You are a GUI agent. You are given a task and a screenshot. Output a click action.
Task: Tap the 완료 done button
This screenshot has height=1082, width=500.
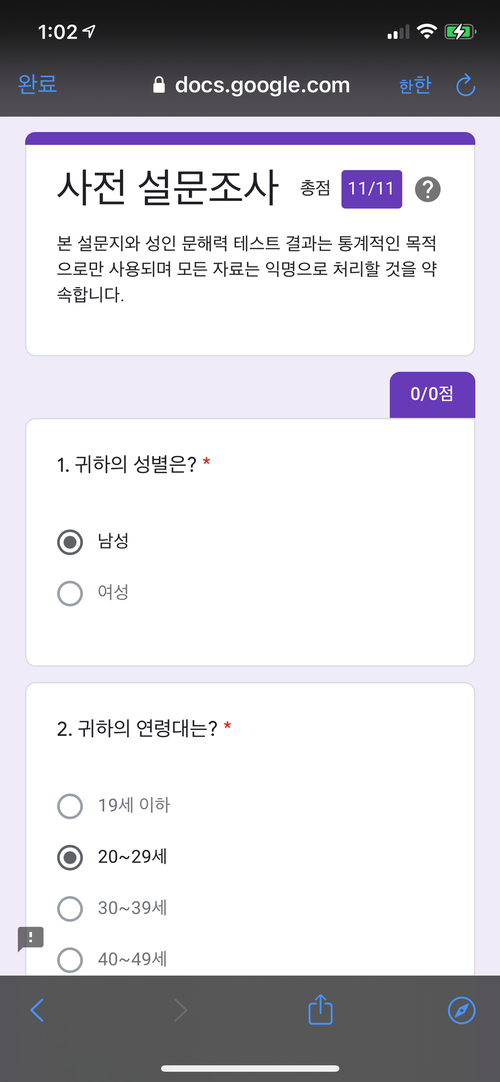pyautogui.click(x=37, y=85)
